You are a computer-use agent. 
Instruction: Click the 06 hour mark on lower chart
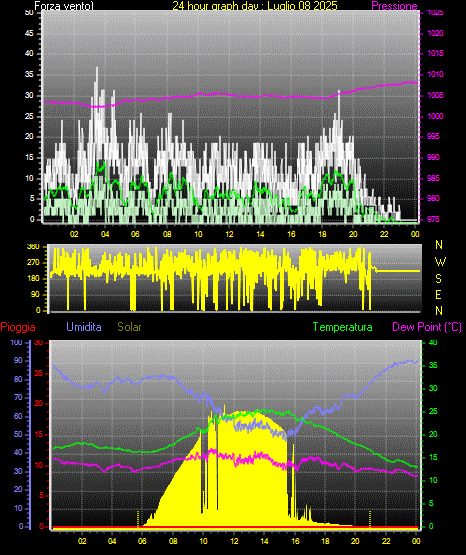click(142, 541)
